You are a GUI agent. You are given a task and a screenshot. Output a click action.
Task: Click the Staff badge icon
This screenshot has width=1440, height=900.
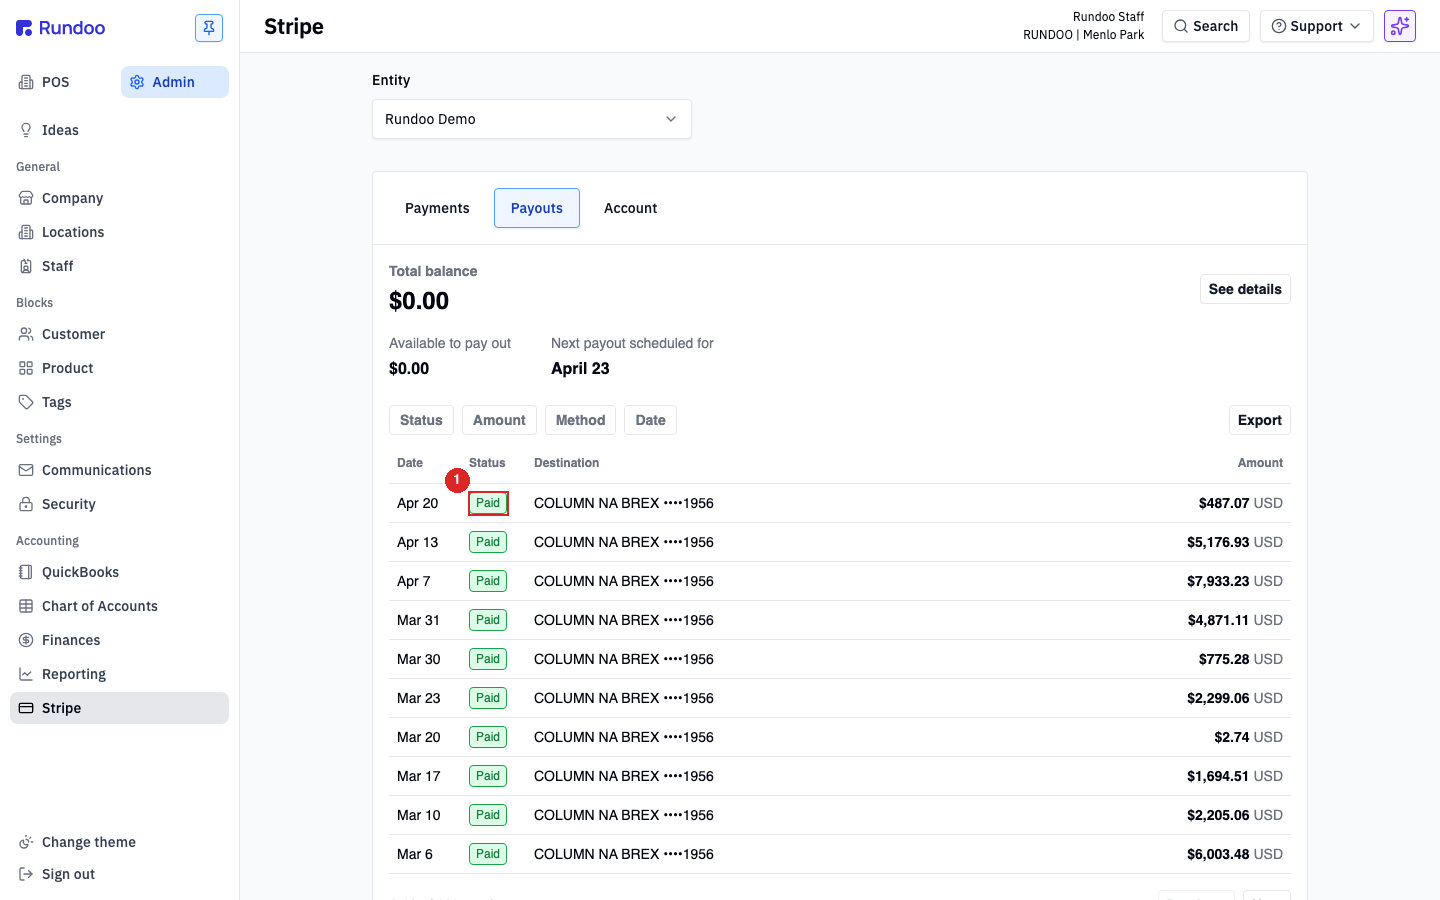coord(26,266)
